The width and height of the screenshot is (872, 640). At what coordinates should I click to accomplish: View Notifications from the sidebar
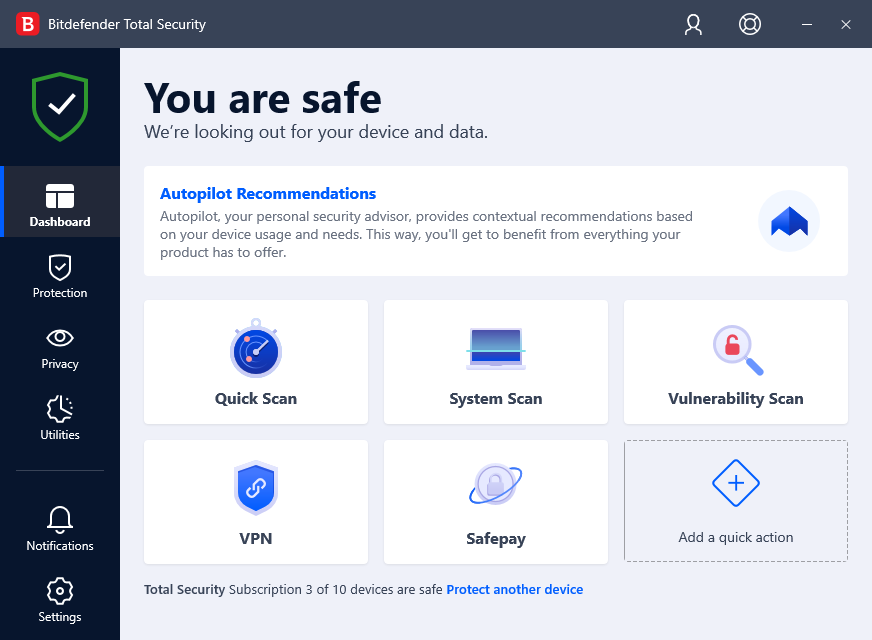(x=60, y=529)
